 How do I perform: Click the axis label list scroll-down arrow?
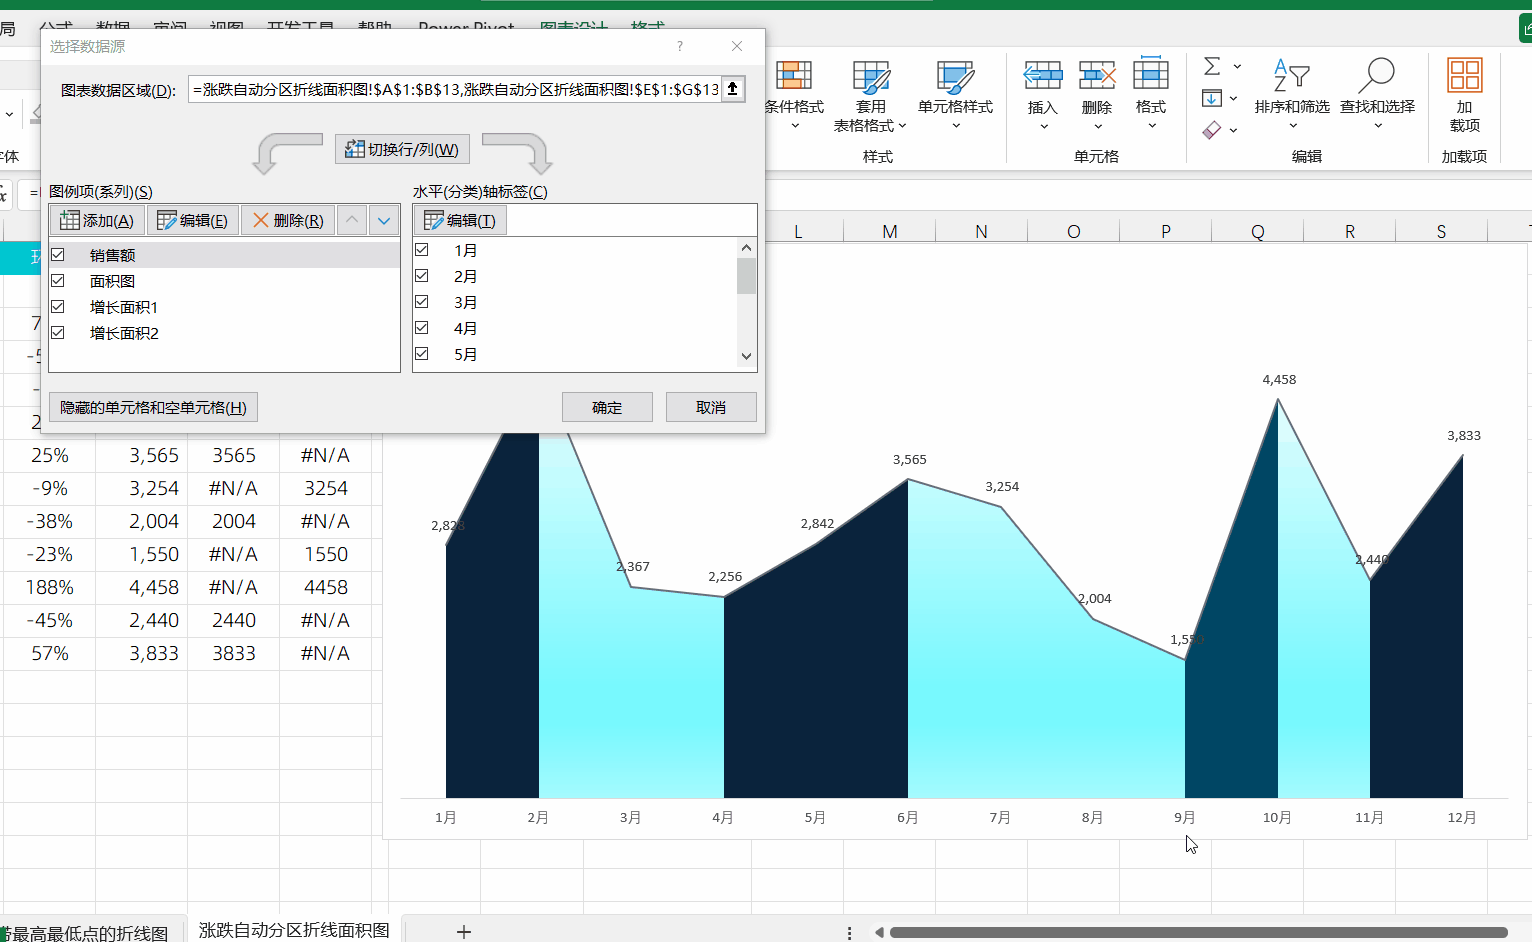click(x=746, y=357)
